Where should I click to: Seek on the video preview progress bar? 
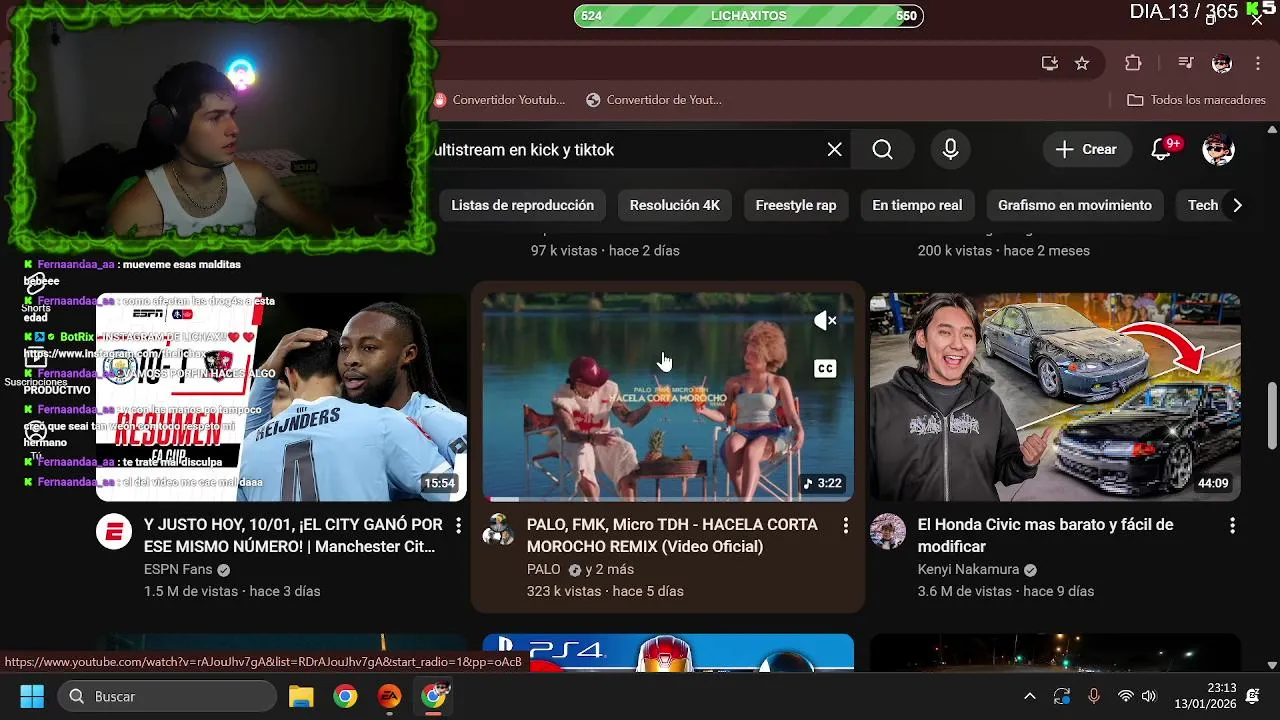pyautogui.click(x=668, y=499)
